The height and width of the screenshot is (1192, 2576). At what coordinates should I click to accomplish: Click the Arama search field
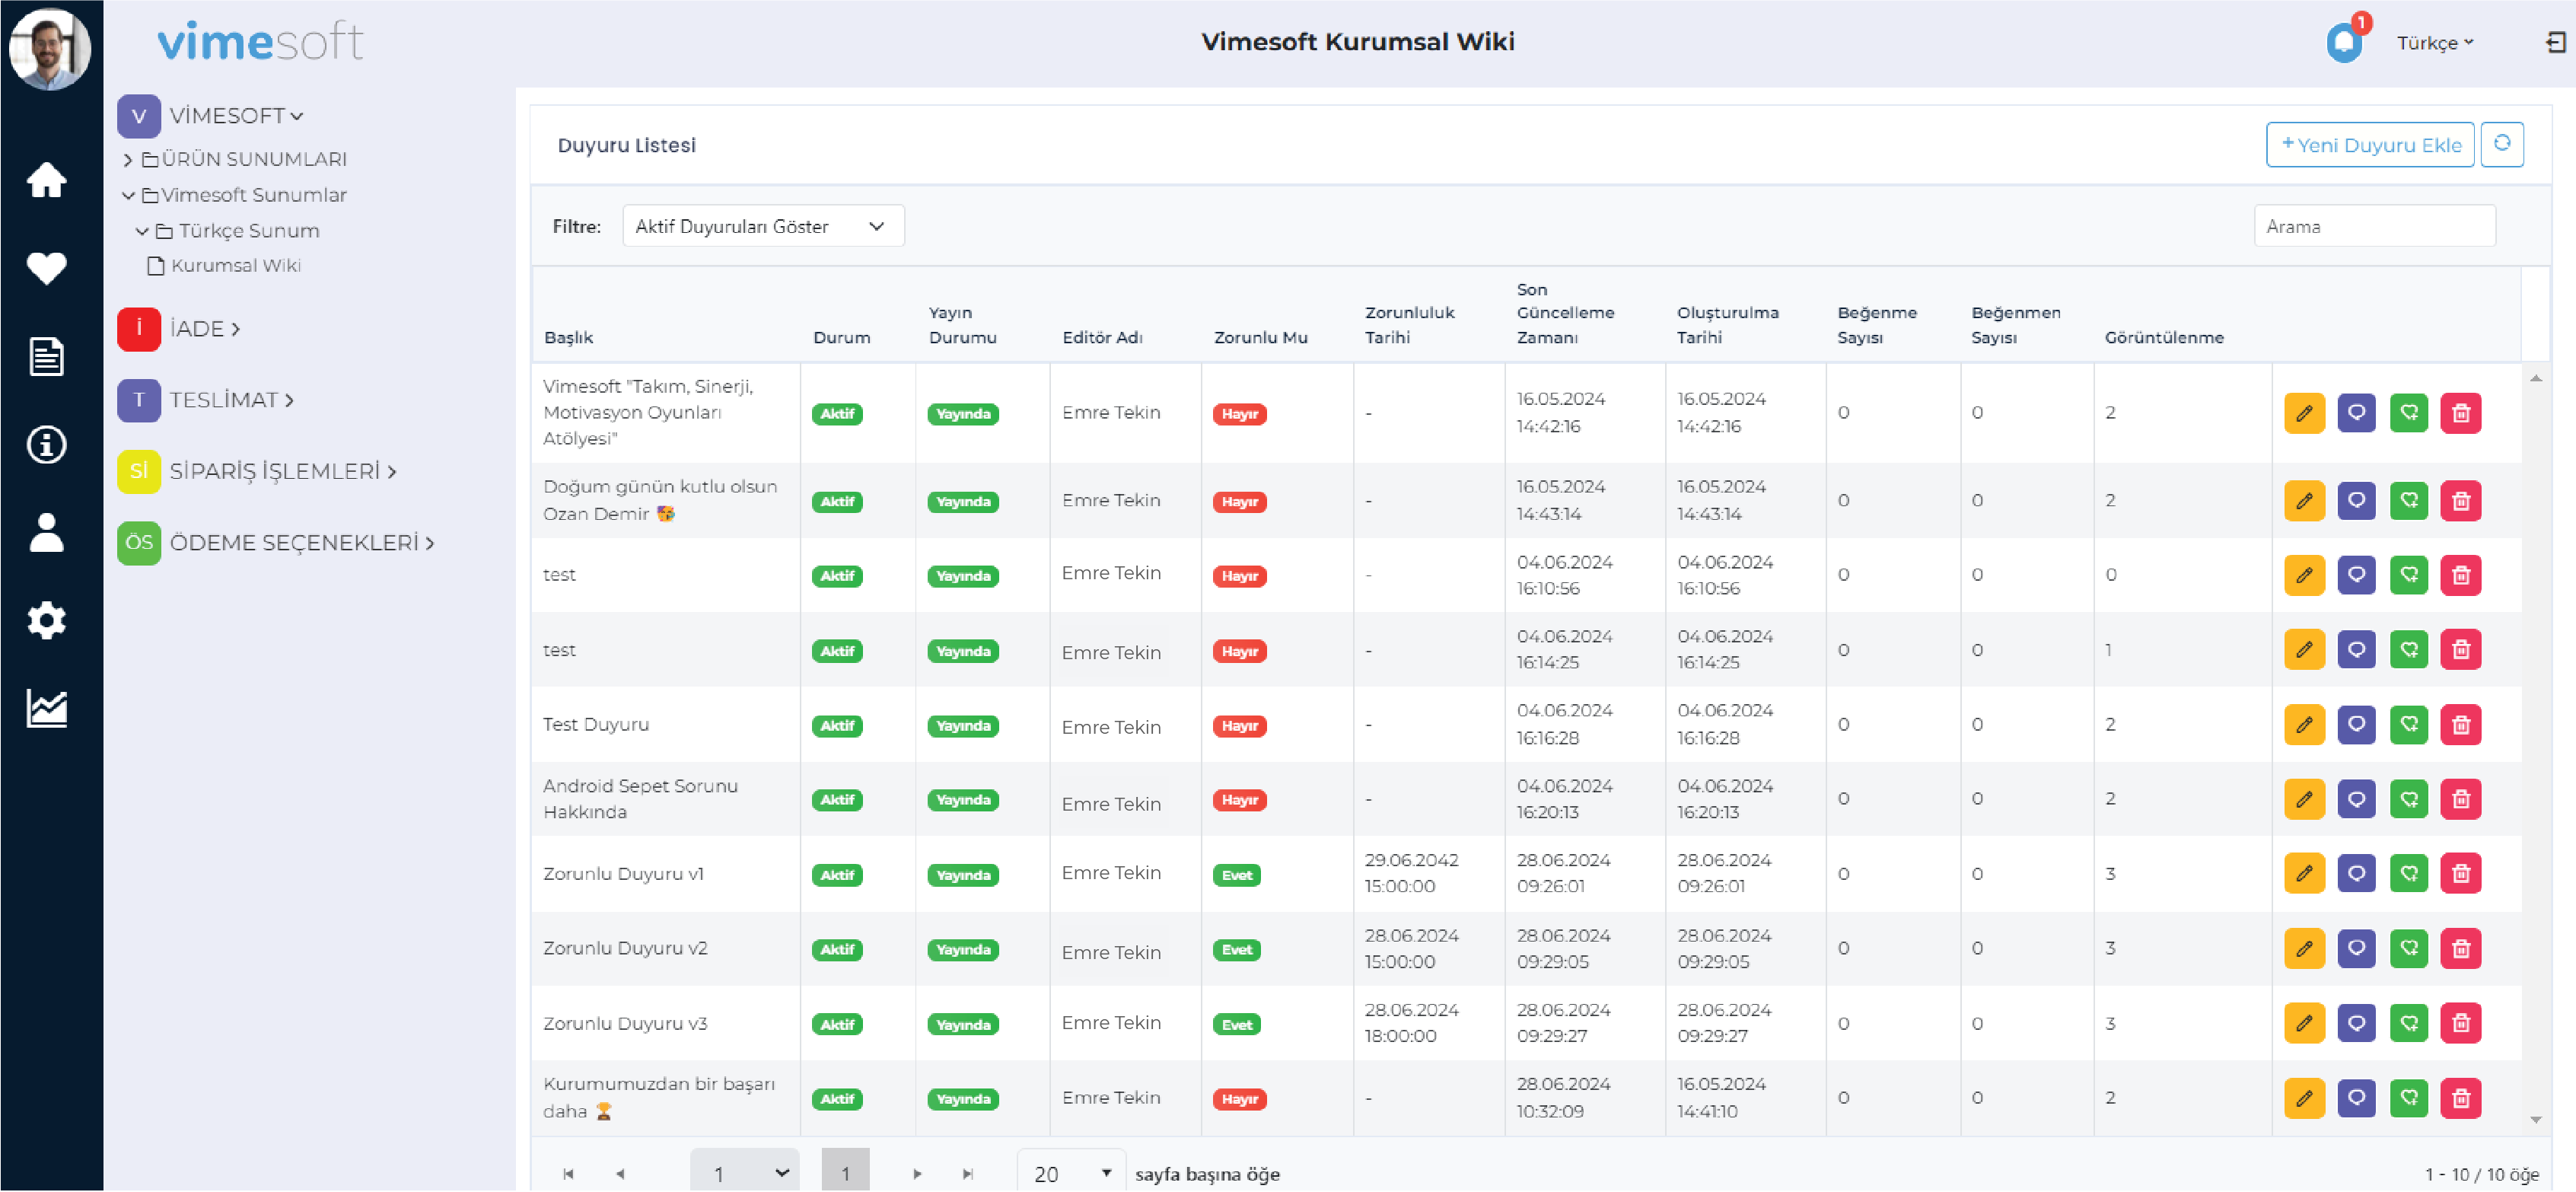2374,226
